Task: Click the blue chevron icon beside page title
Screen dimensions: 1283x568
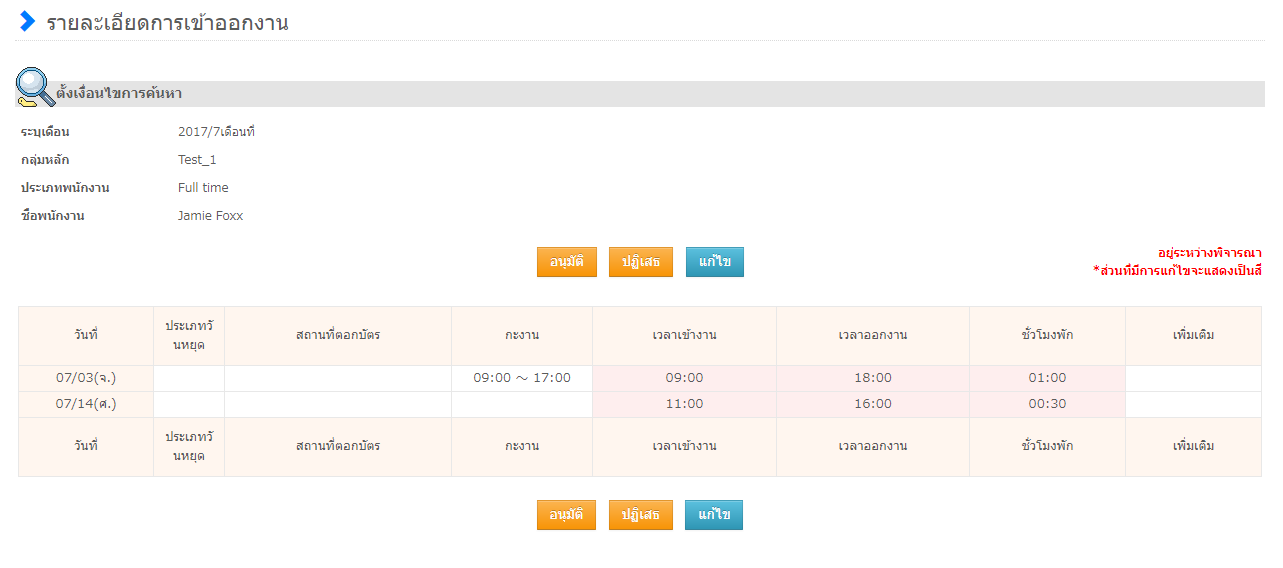Action: click(28, 22)
